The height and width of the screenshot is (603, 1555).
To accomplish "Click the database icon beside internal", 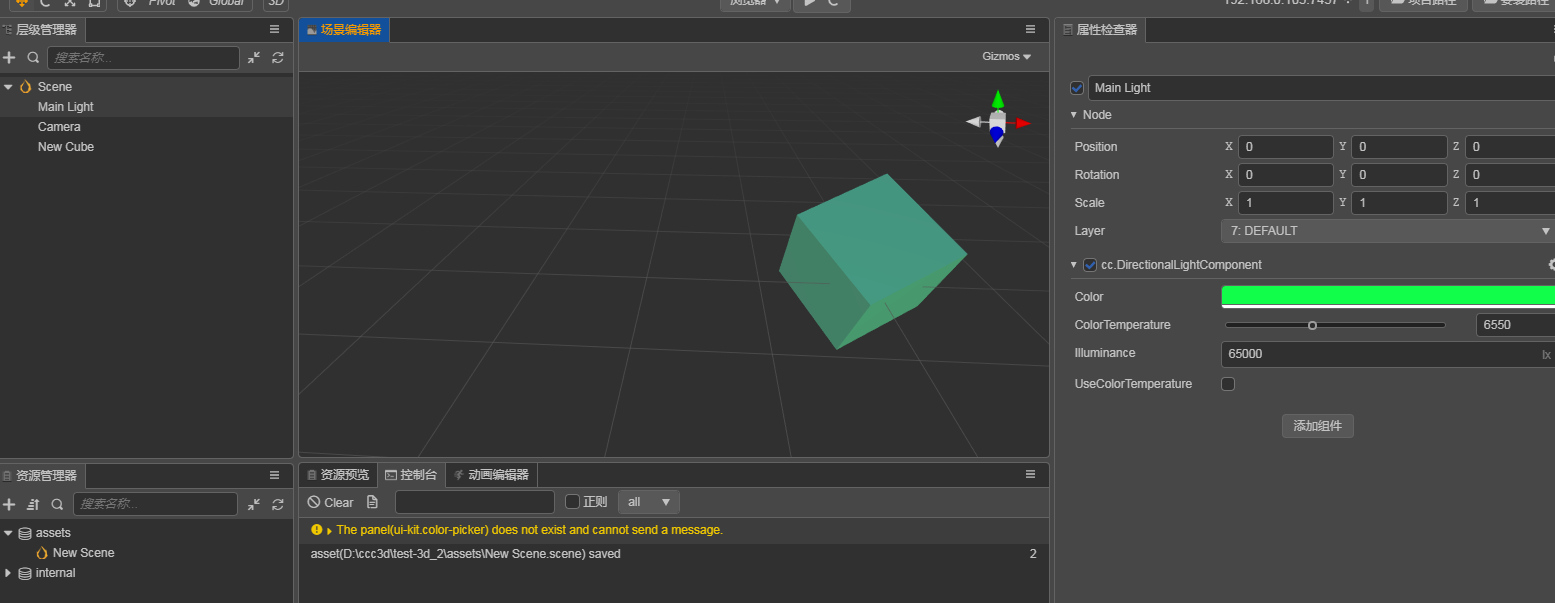I will tap(25, 573).
